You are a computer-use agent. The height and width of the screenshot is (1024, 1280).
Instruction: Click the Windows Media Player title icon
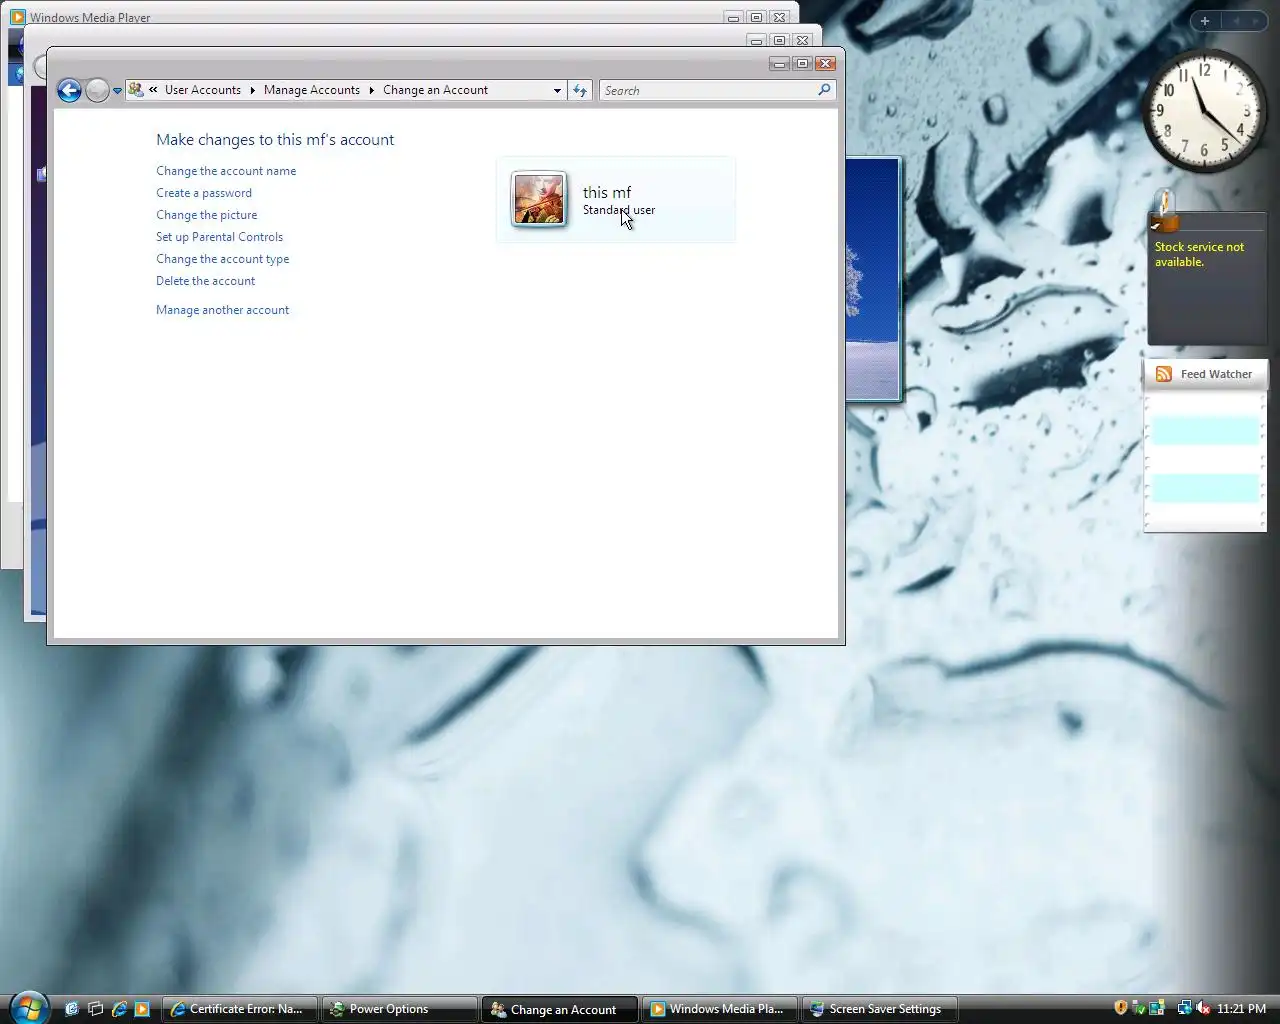18,17
